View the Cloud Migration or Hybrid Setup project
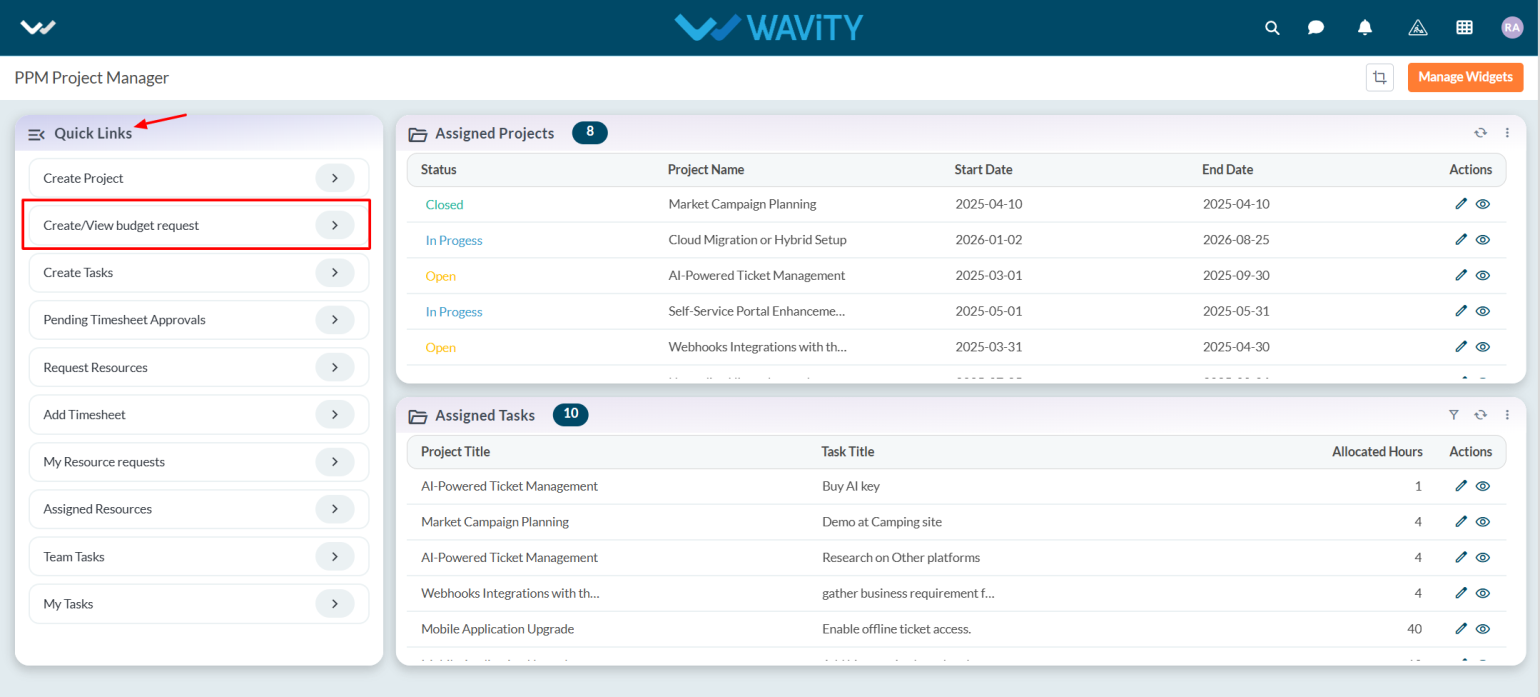The image size is (1540, 697). (x=1483, y=240)
